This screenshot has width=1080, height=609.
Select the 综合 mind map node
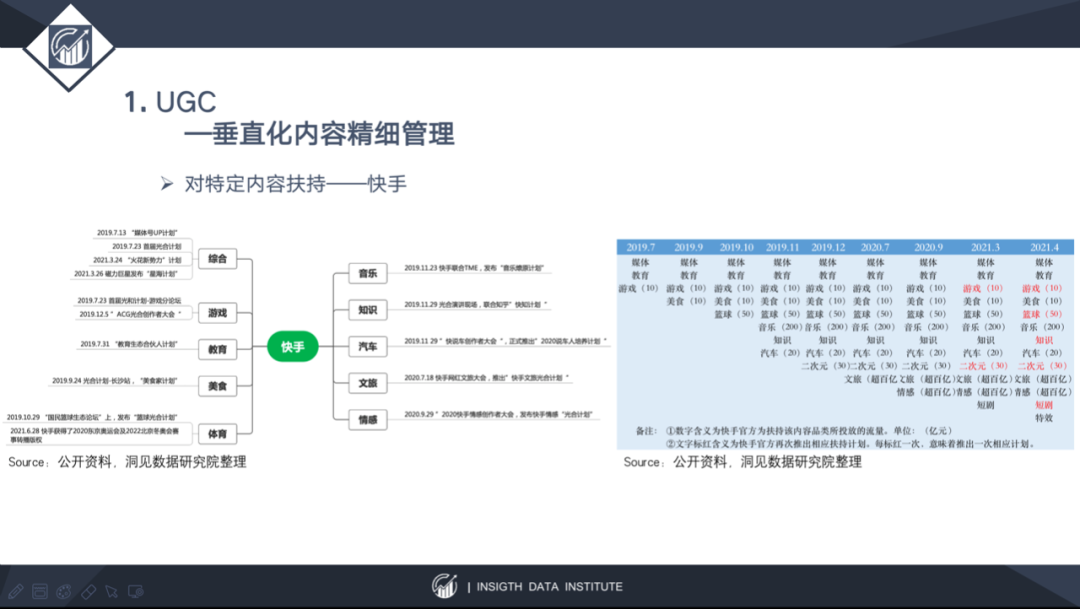(x=218, y=258)
